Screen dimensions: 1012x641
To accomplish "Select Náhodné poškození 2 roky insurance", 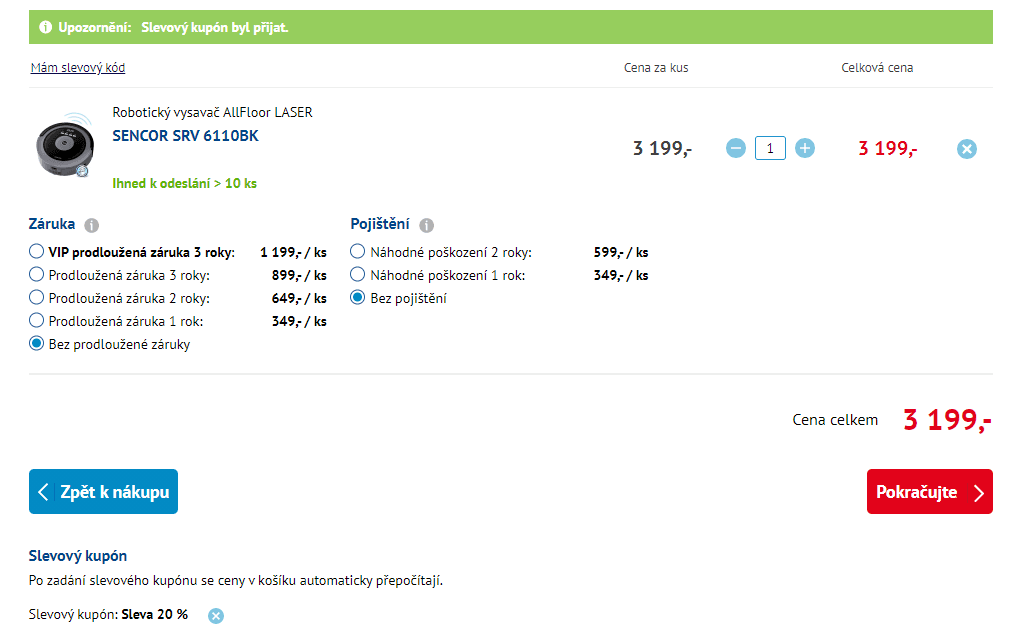I will tap(358, 252).
